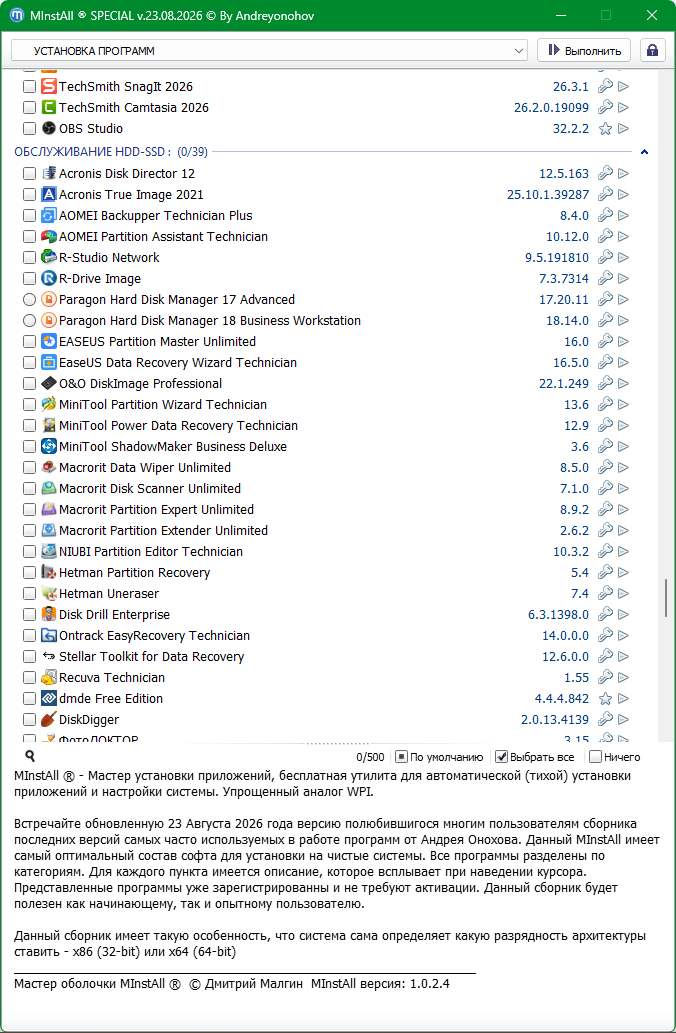Click 'Stellar Toolkit for Data Recovery' label
The height and width of the screenshot is (1033, 676).
pos(152,657)
